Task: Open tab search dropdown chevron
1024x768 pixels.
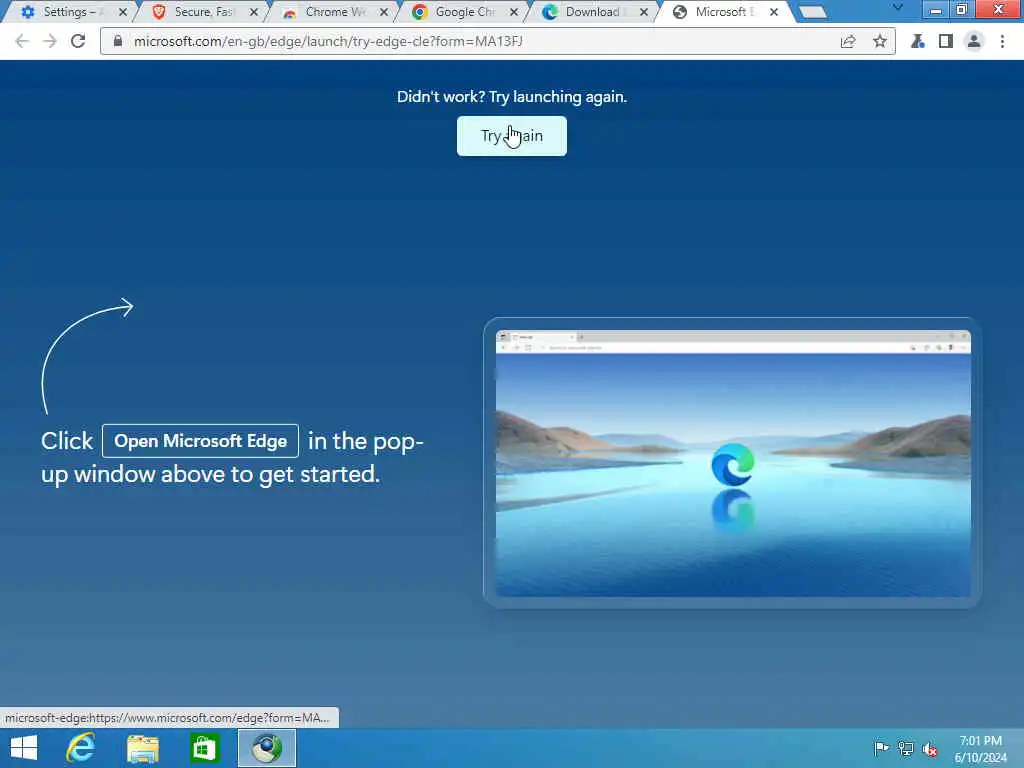Action: coord(898,8)
